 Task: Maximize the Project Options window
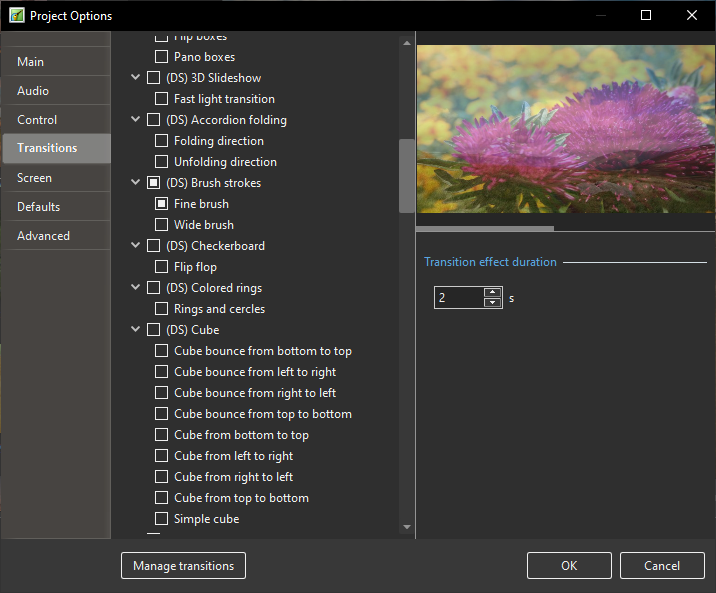pyautogui.click(x=646, y=15)
